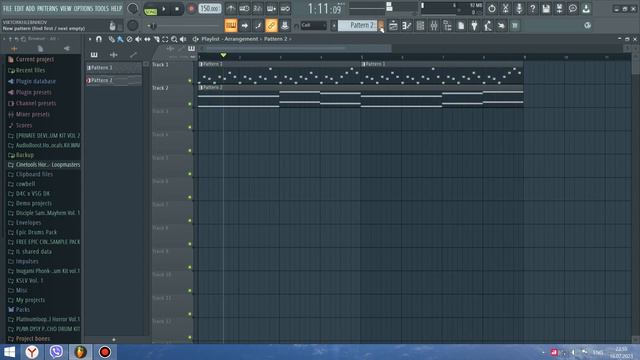Toggle mute switch for Track 1
Screen dimensions: 640x360
coord(190,81)
